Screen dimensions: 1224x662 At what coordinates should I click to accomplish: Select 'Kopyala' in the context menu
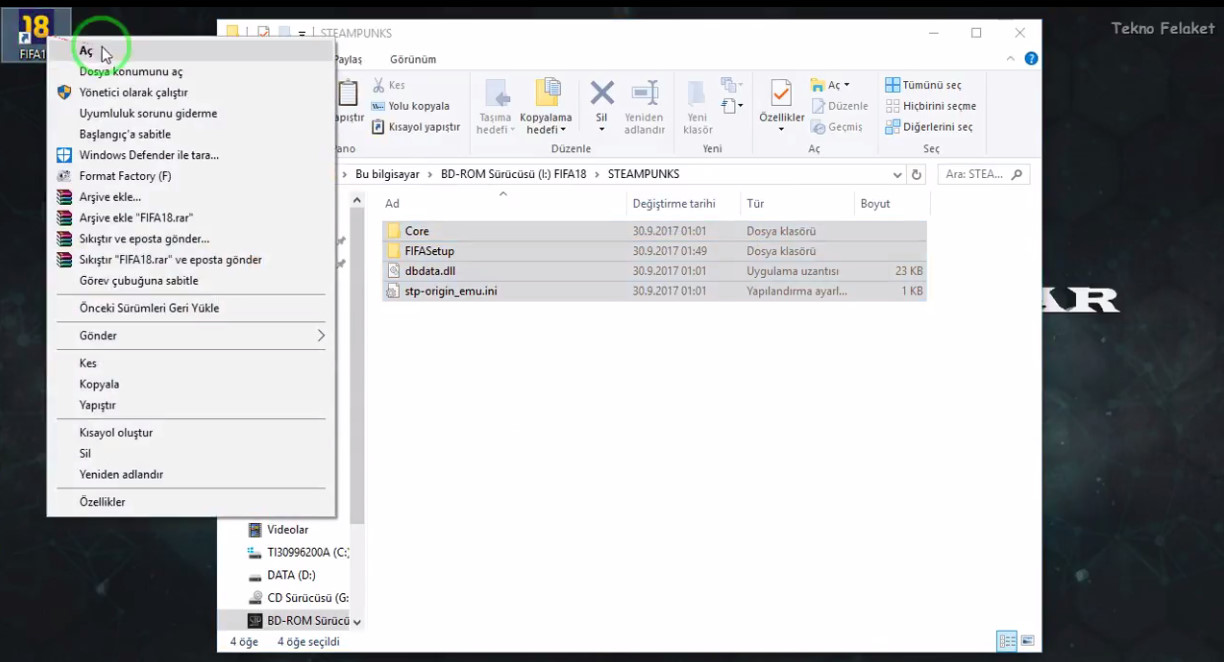(x=191, y=385)
